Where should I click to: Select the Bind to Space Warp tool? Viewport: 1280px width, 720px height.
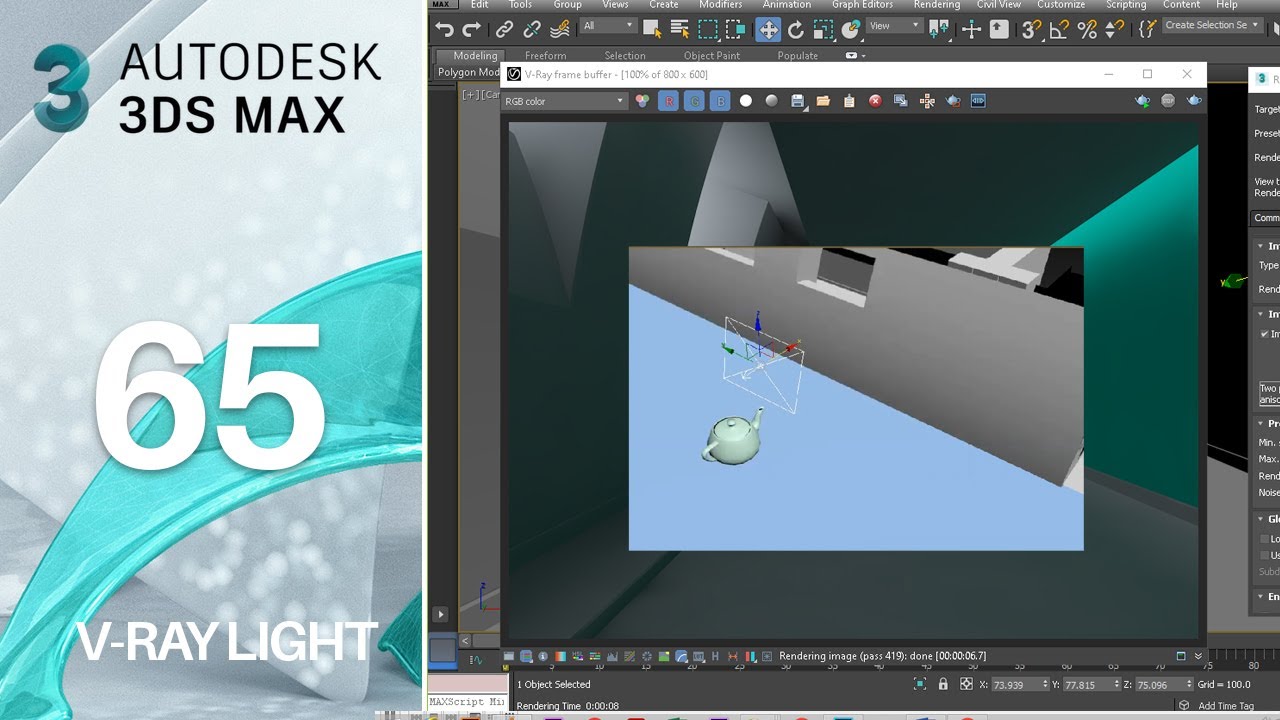click(x=560, y=29)
